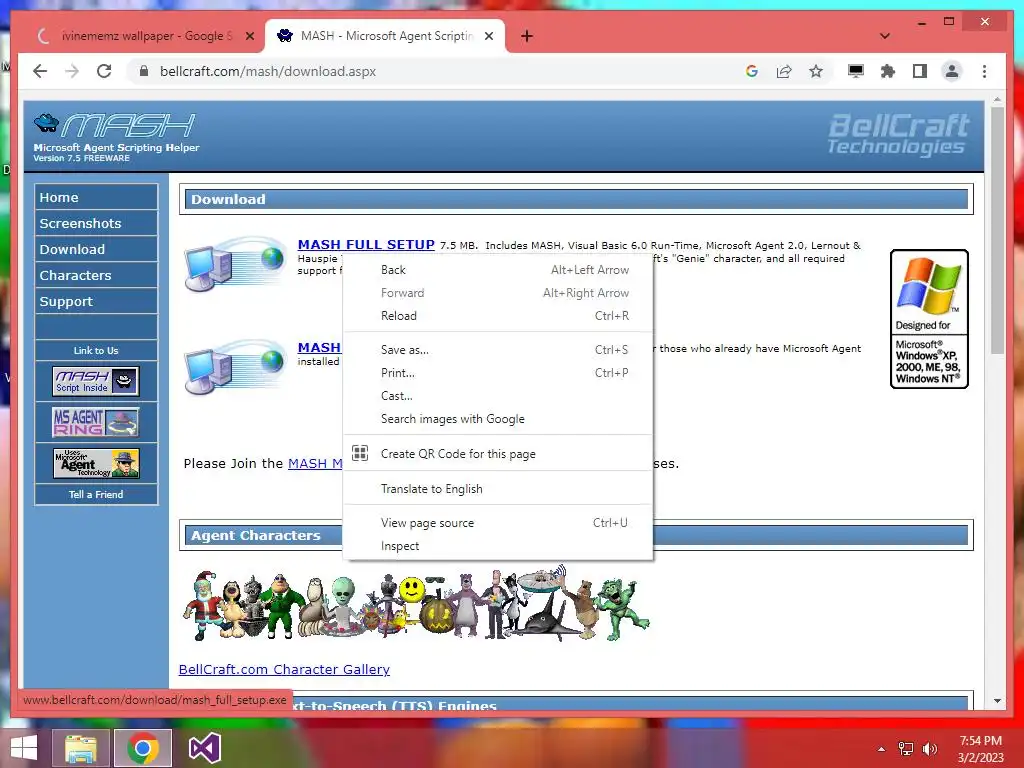
Task: Toggle the Chrome side panel icon
Action: click(920, 71)
